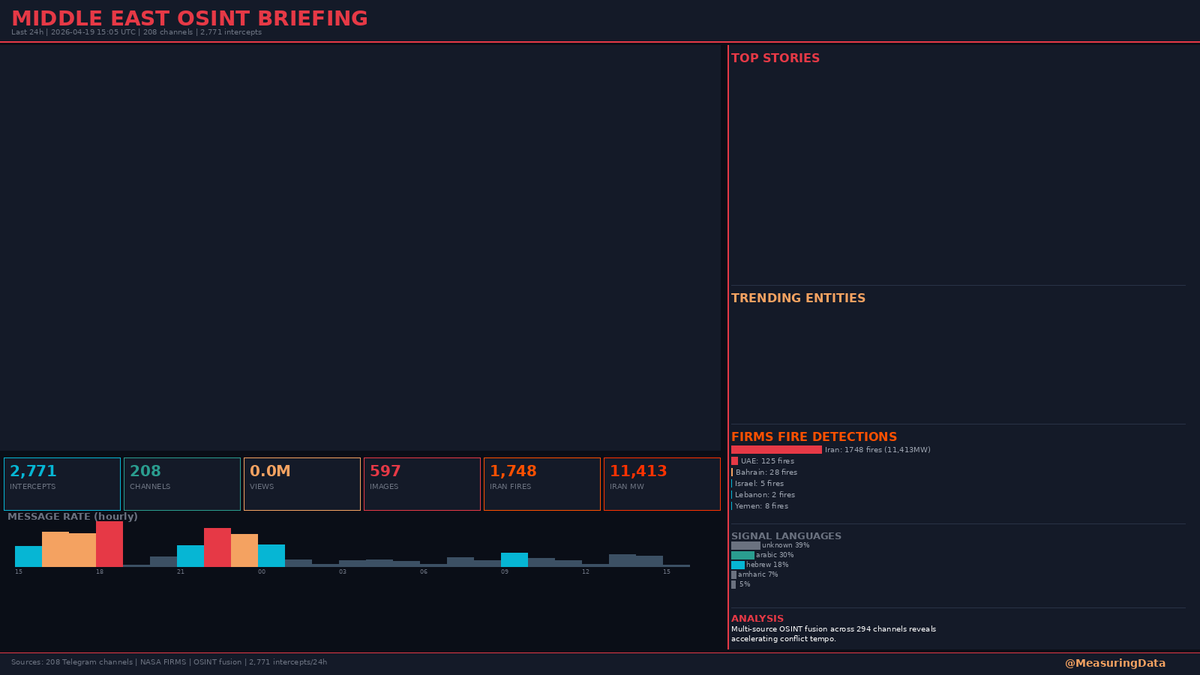This screenshot has height=675, width=1200.
Task: Select the Images 597 stat card
Action: tap(422, 484)
